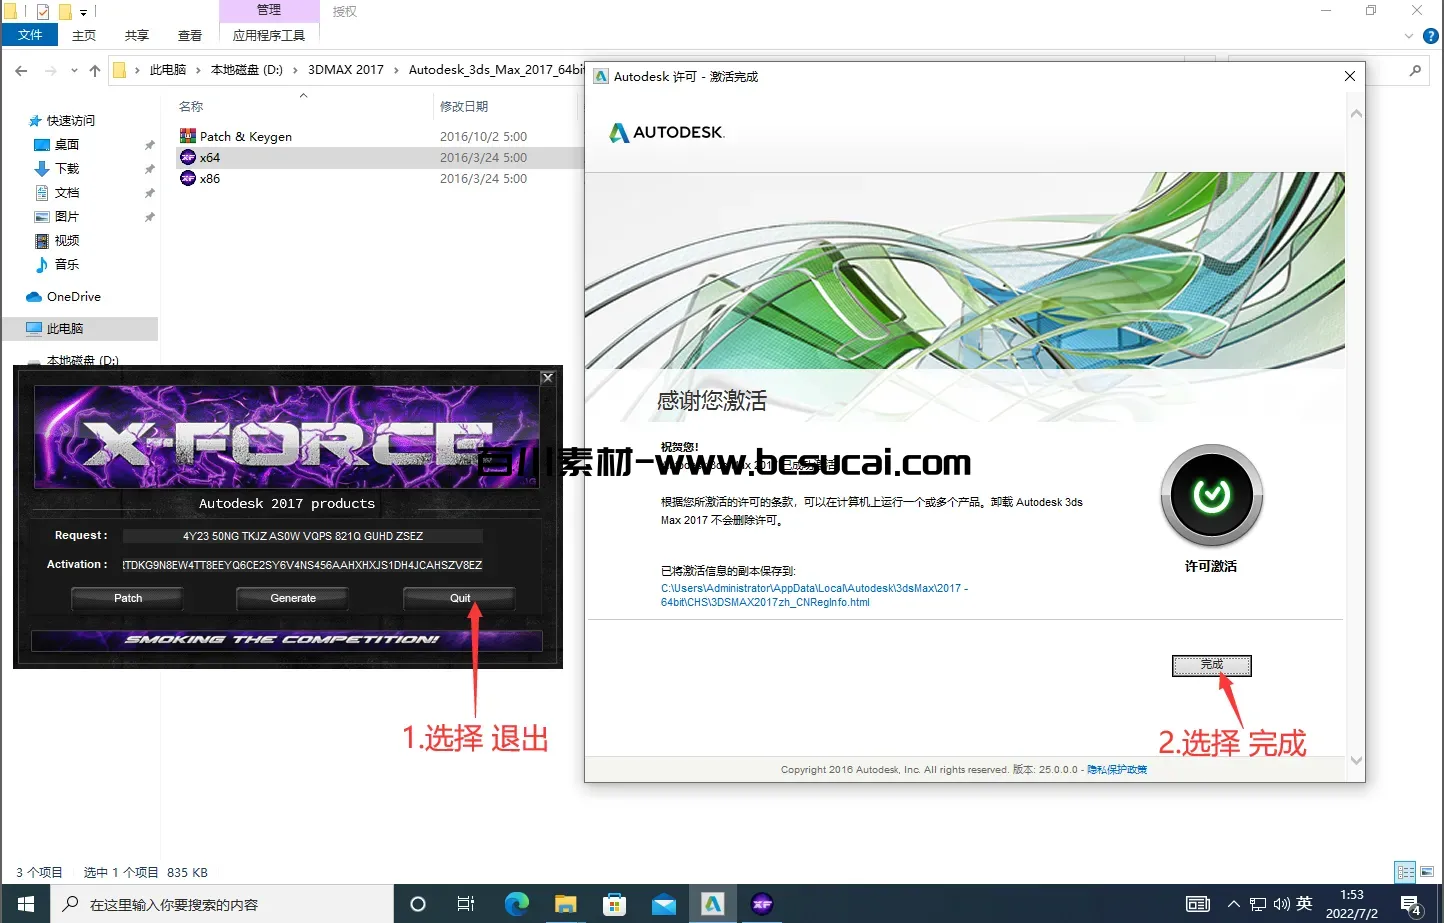Open Task View on taskbar
The width and height of the screenshot is (1444, 923).
466,904
